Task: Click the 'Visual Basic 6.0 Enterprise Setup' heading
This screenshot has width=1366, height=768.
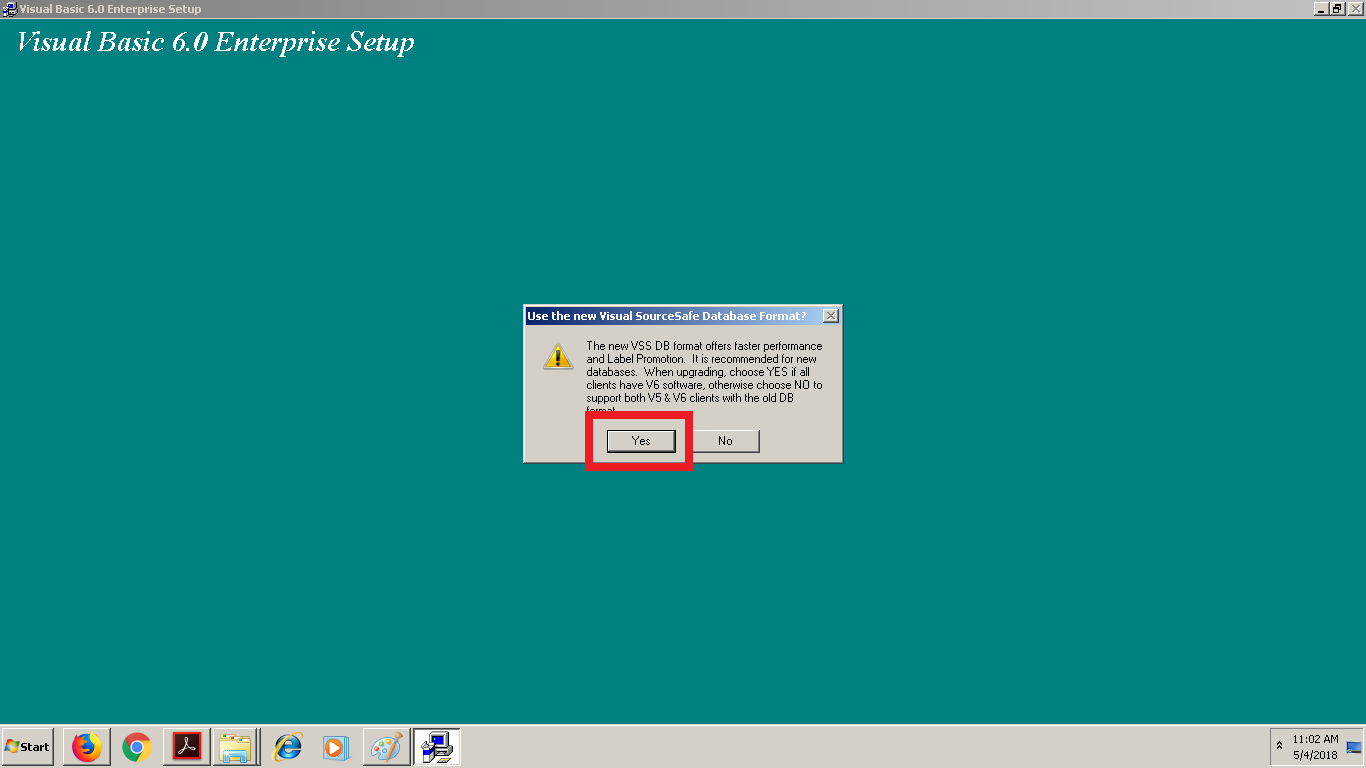Action: [215, 43]
